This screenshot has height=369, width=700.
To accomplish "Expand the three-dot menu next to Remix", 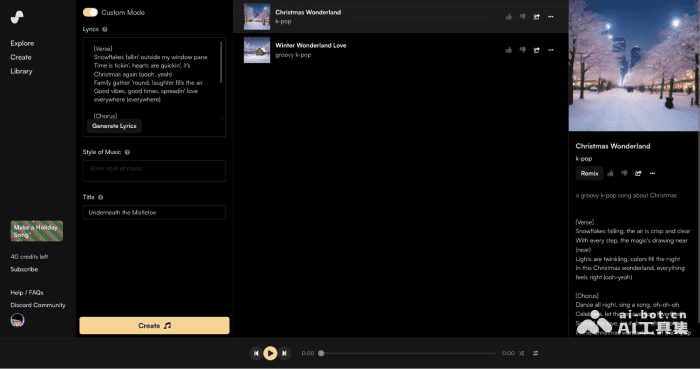I will [x=652, y=174].
